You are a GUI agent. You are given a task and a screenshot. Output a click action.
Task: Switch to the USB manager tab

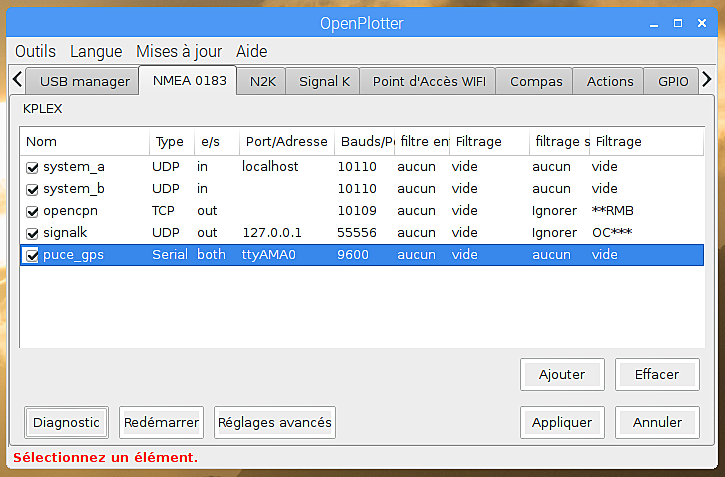(x=82, y=81)
